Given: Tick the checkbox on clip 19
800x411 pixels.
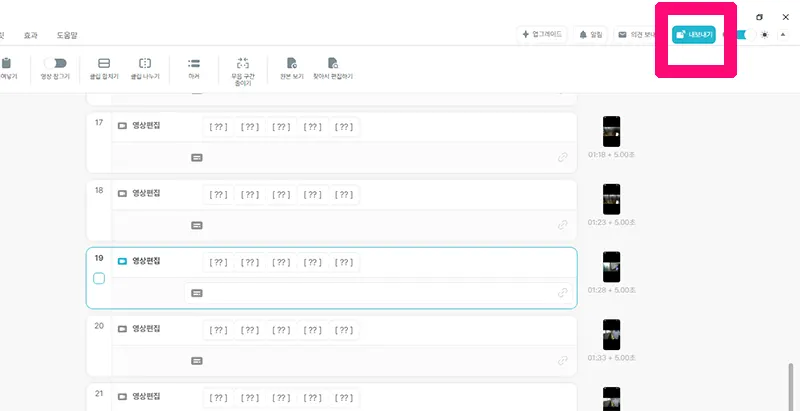Looking at the screenshot, I should pos(99,278).
